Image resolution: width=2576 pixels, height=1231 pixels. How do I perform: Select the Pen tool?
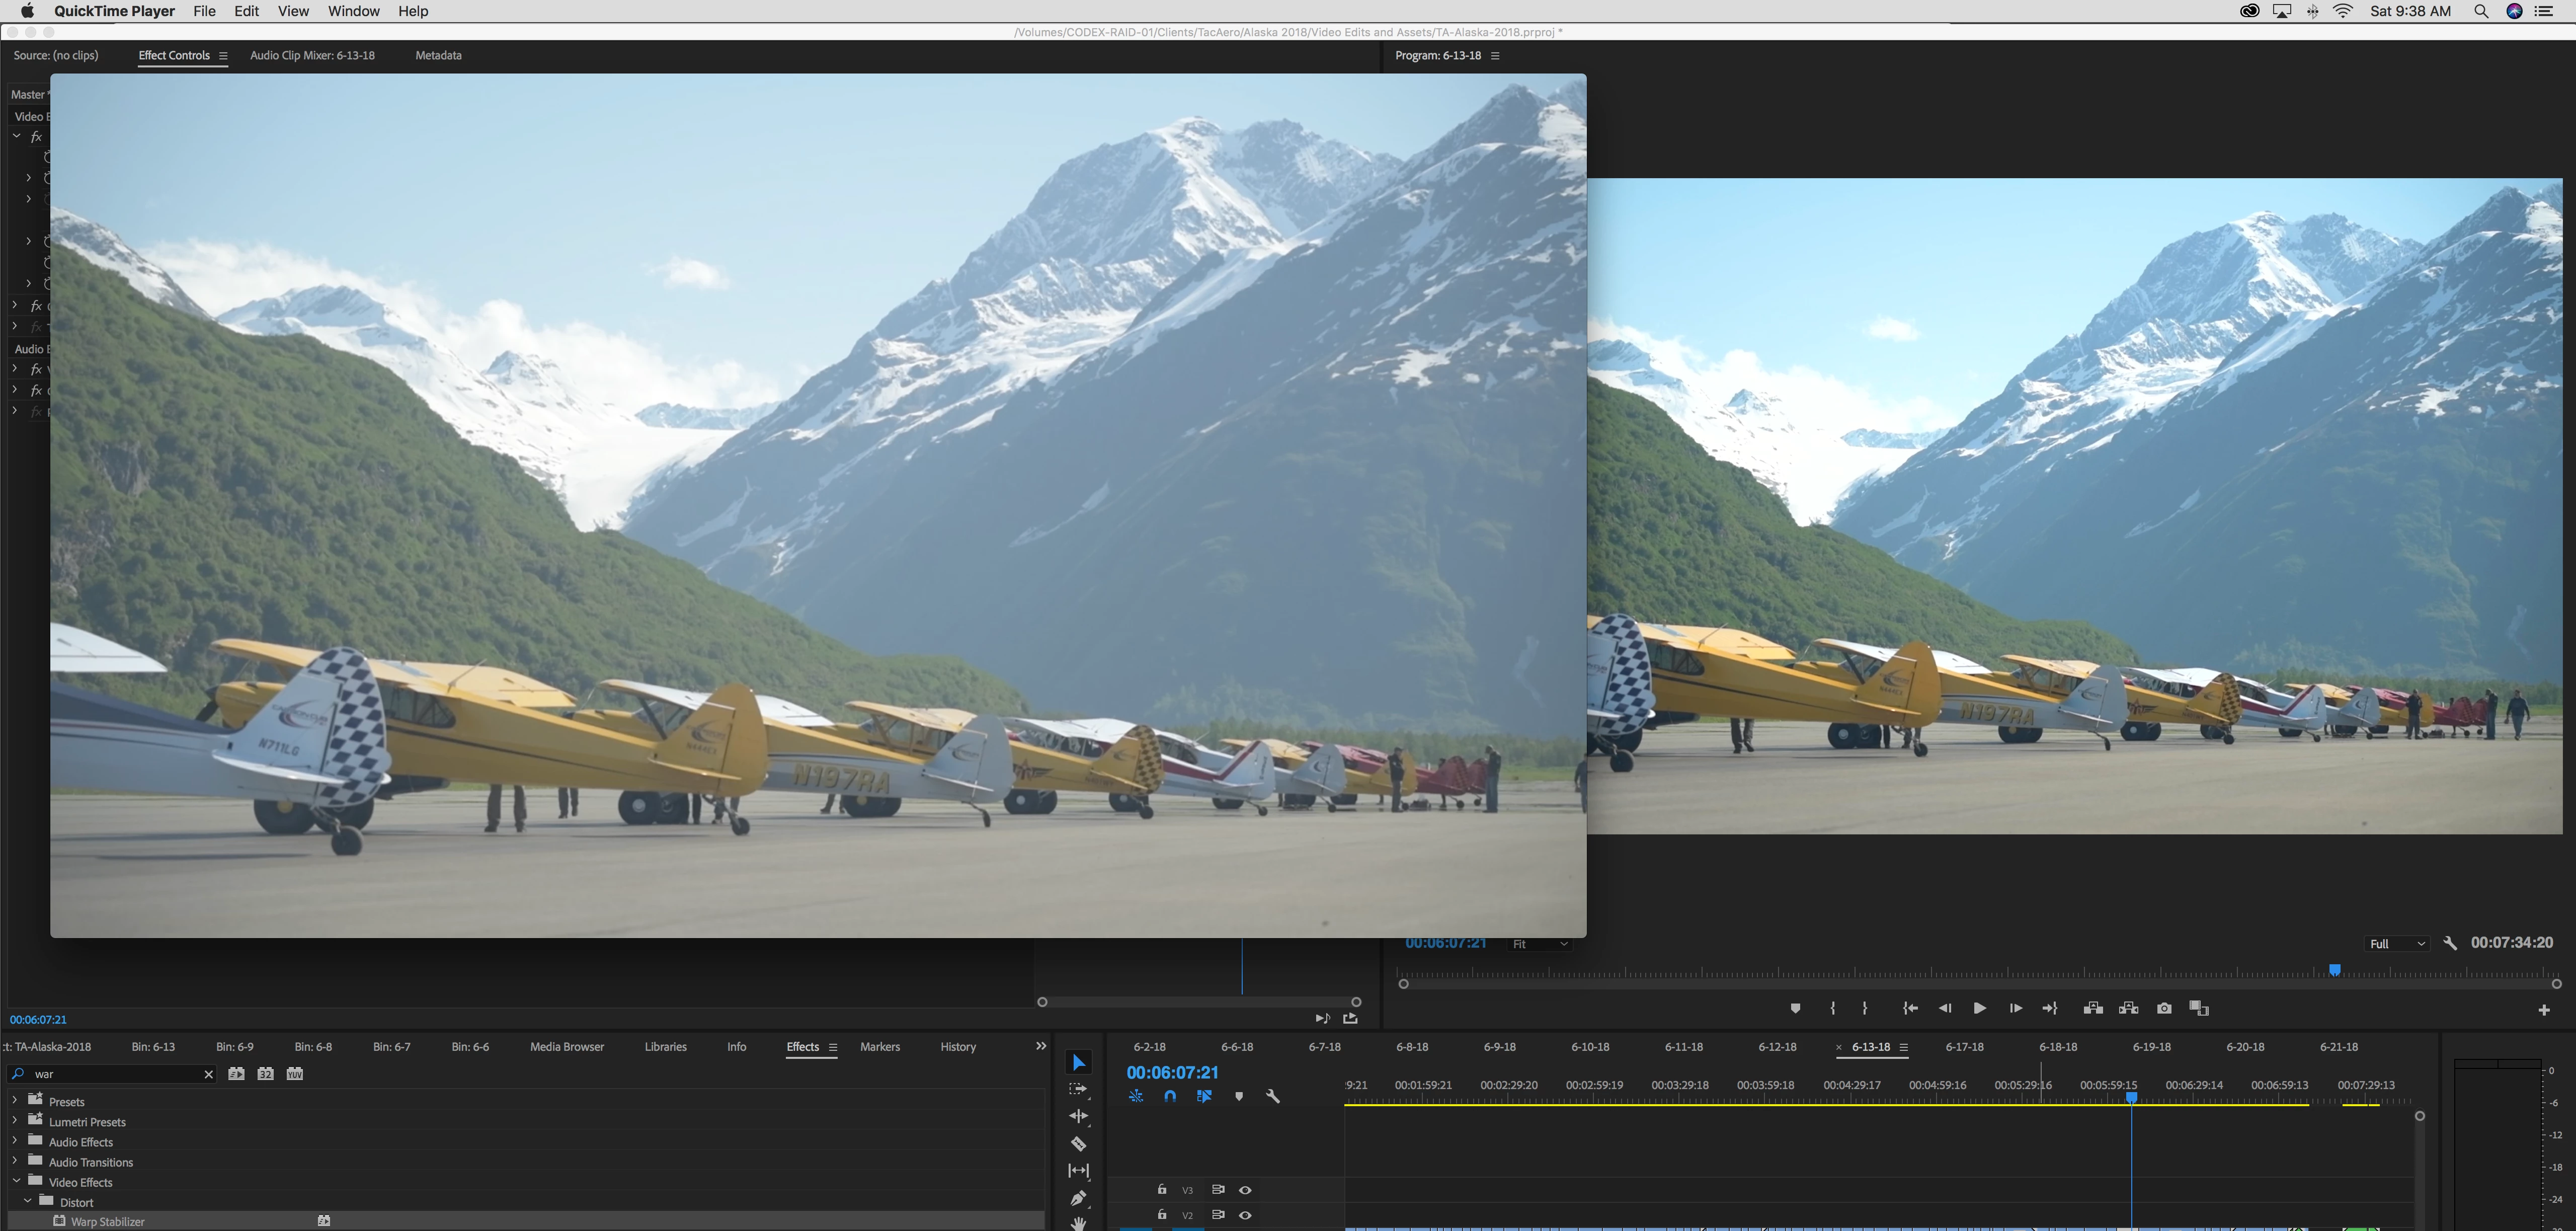click(x=1078, y=1198)
